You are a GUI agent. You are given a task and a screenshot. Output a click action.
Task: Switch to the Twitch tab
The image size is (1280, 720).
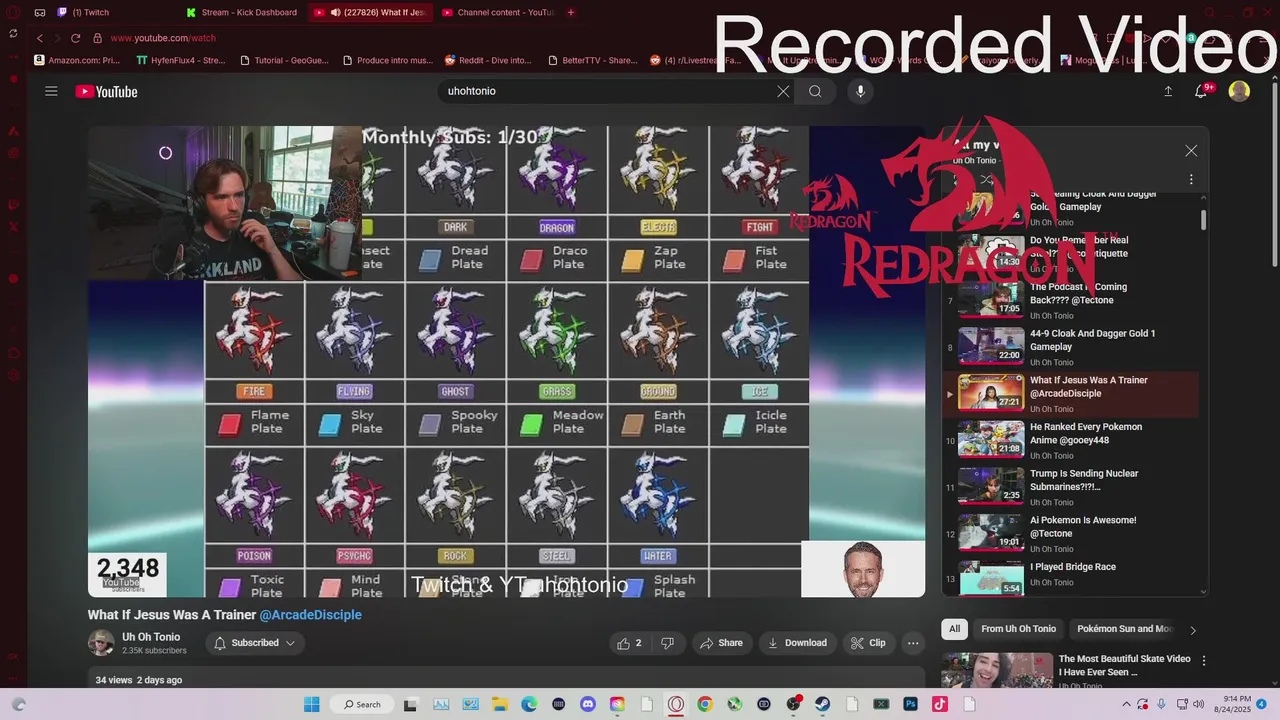110,12
